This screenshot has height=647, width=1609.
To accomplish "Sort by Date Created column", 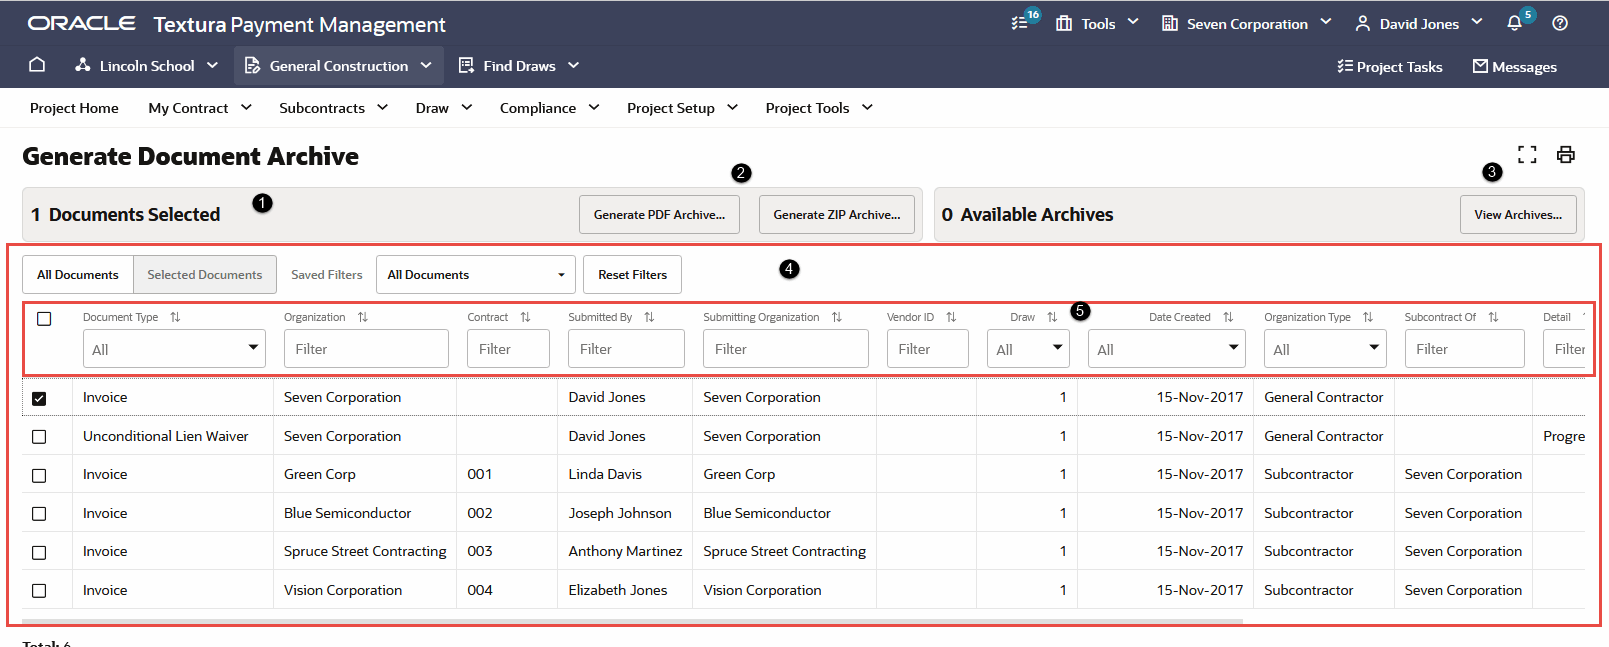I will 1228,317.
